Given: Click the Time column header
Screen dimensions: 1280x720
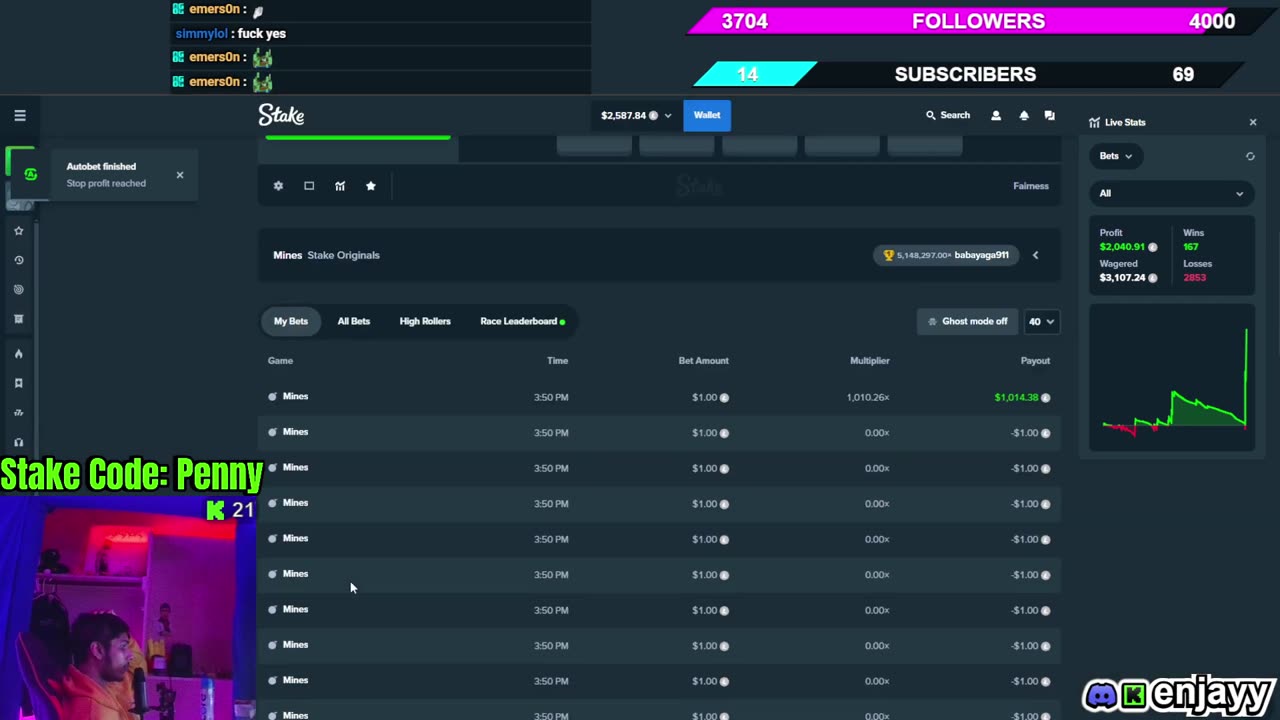Looking at the screenshot, I should coord(558,361).
